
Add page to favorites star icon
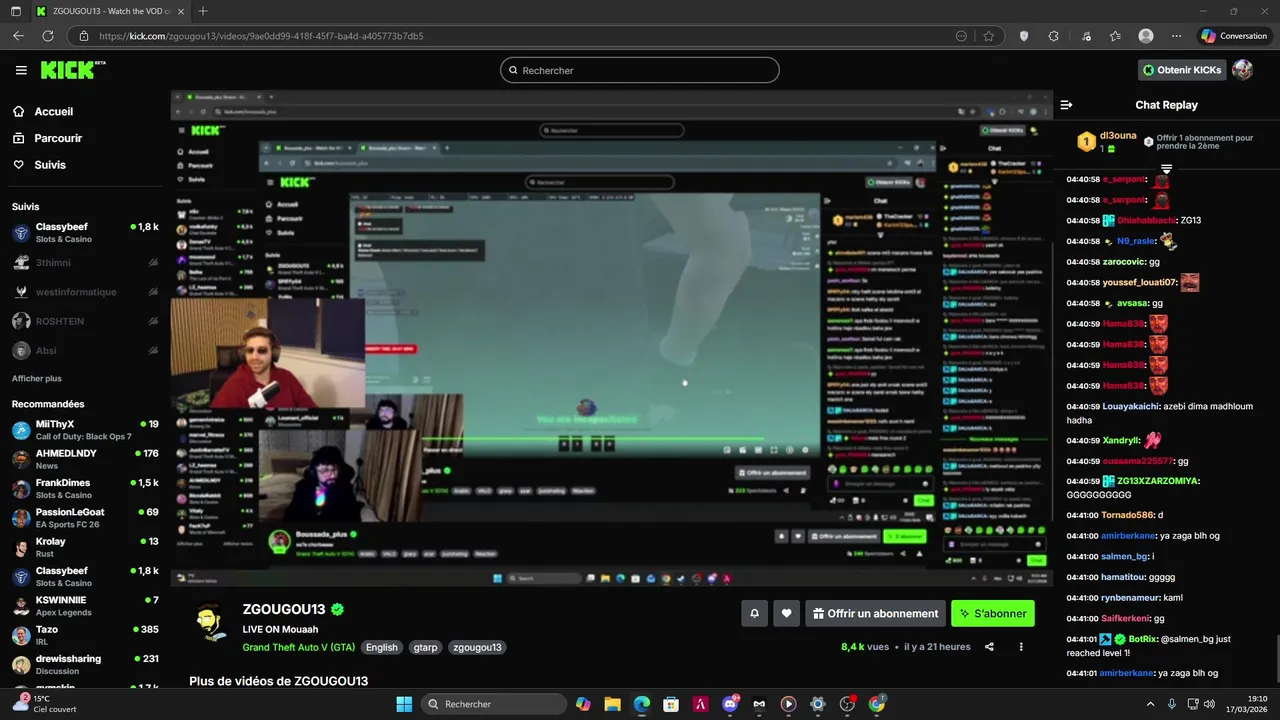tap(989, 36)
